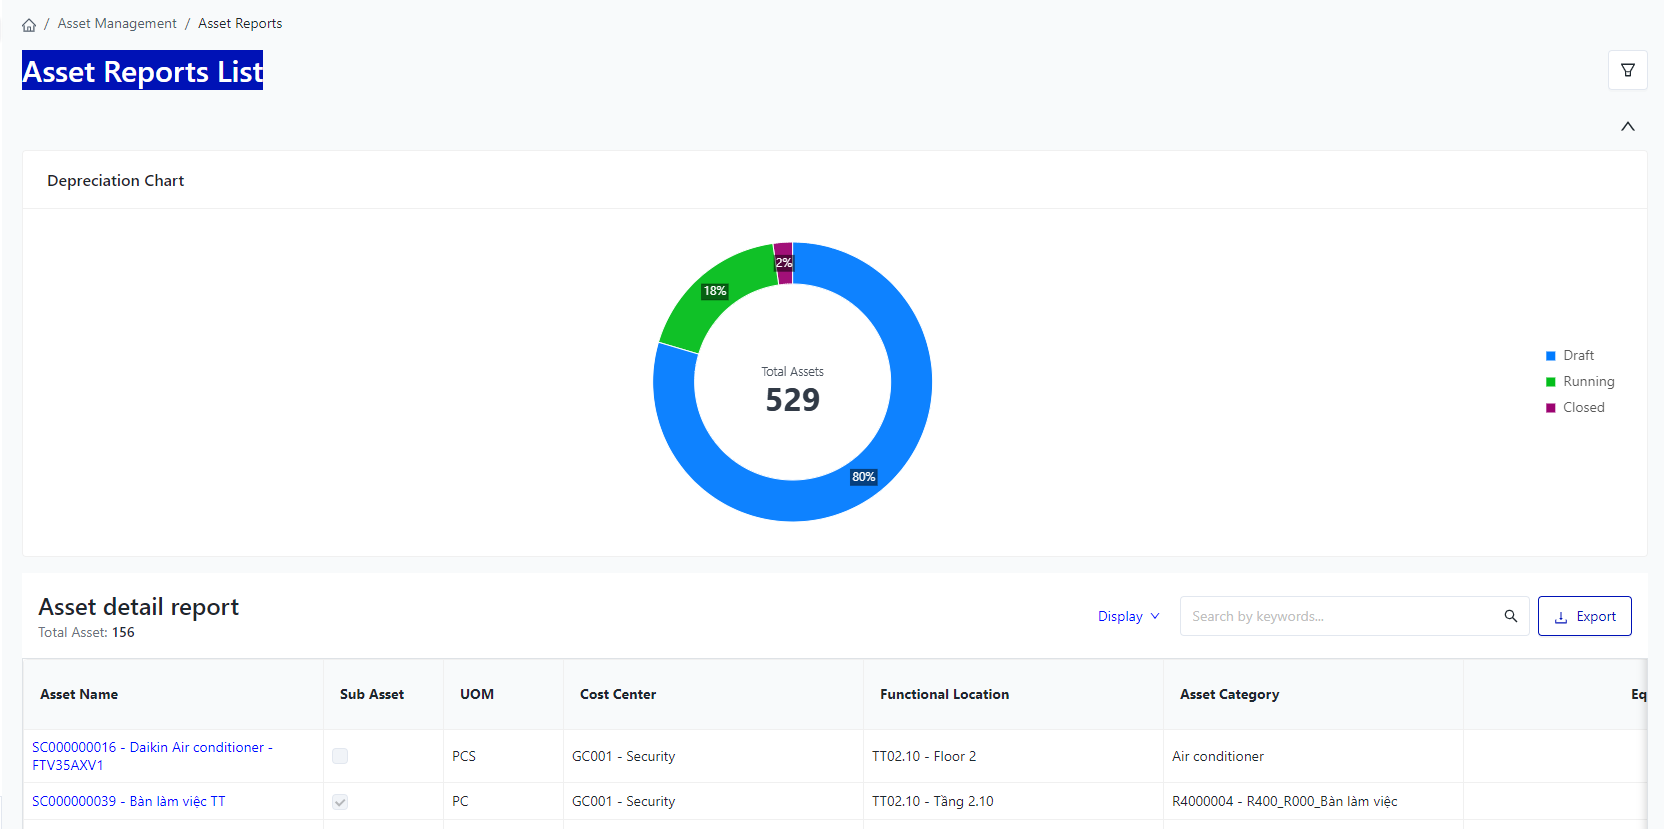Click the Asset Name column header

[79, 694]
